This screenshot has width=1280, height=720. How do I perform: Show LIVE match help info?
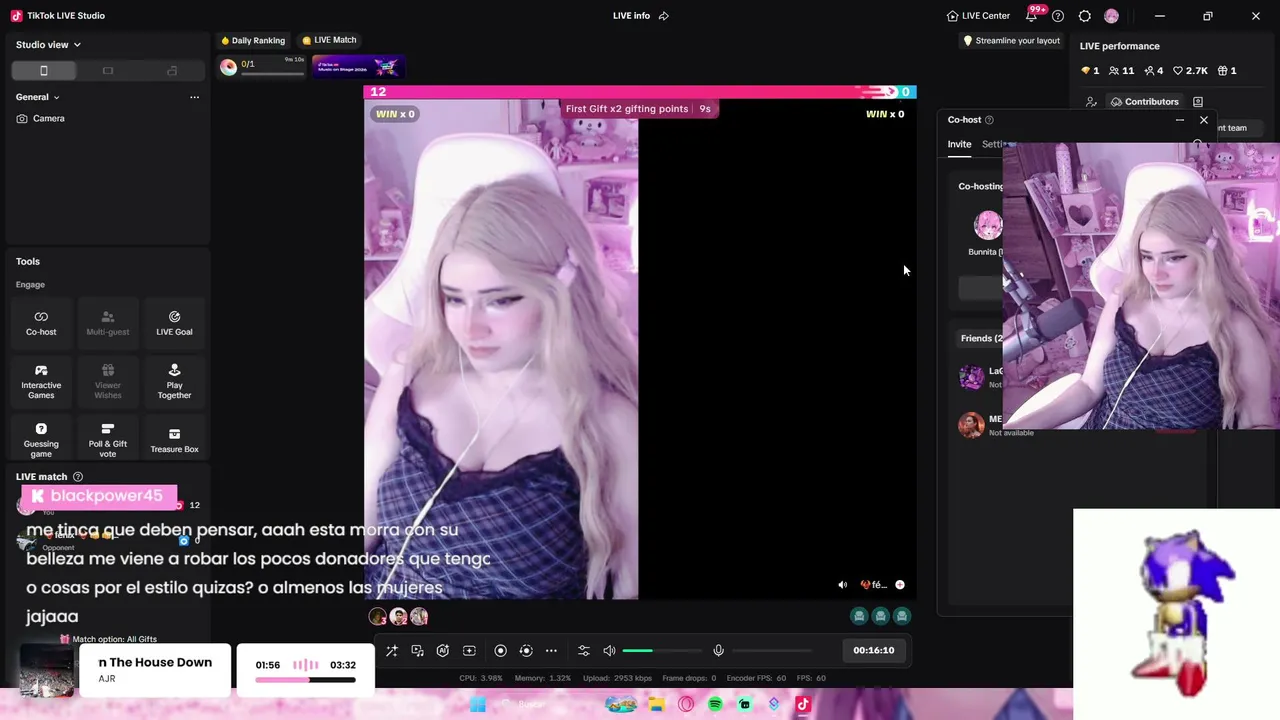coord(78,477)
